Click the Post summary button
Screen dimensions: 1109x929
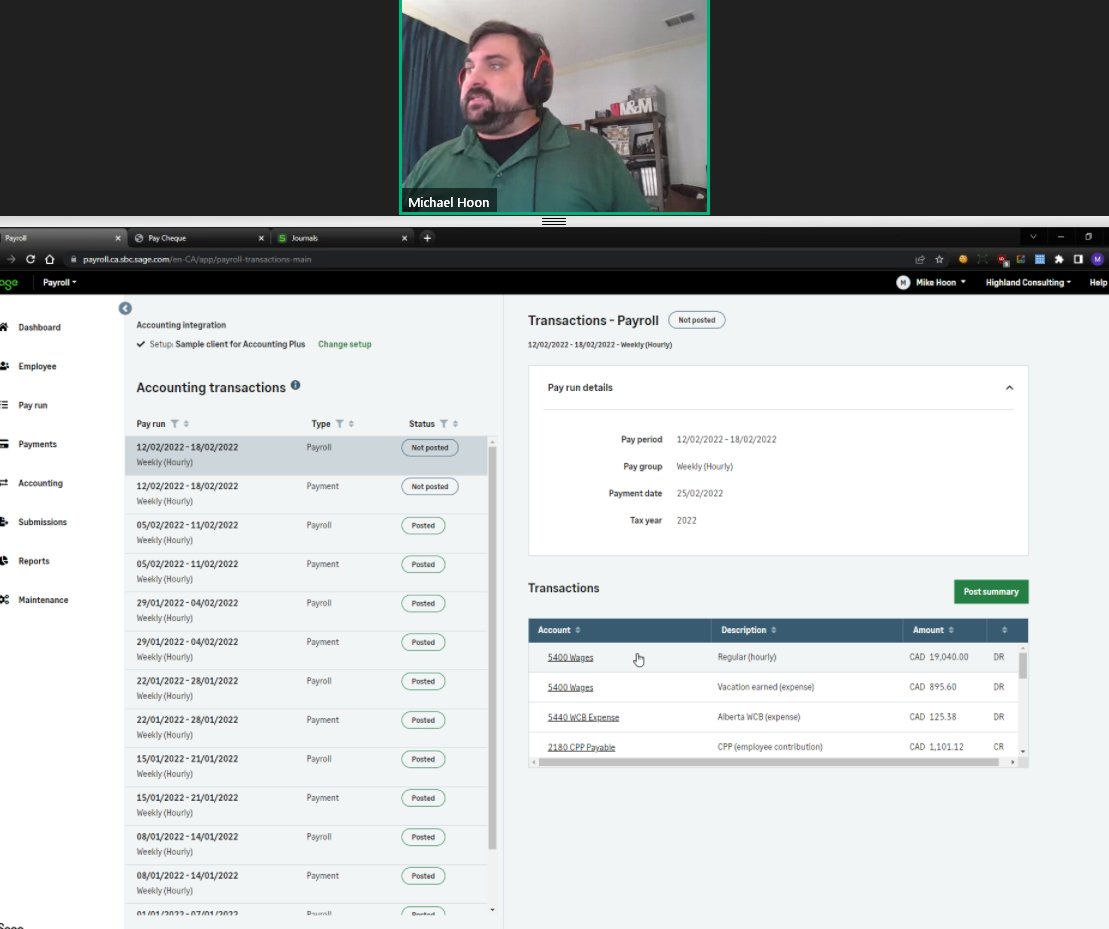coord(990,591)
